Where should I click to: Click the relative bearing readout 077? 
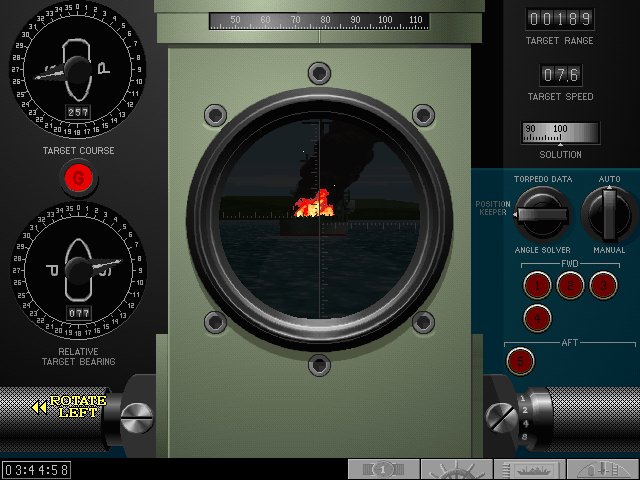click(x=79, y=313)
